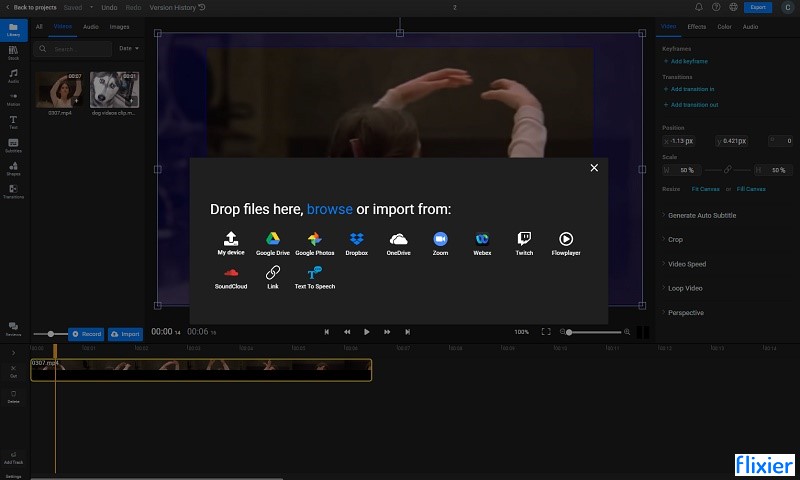Switch to the Effects tab
This screenshot has width=800, height=480.
(696, 27)
